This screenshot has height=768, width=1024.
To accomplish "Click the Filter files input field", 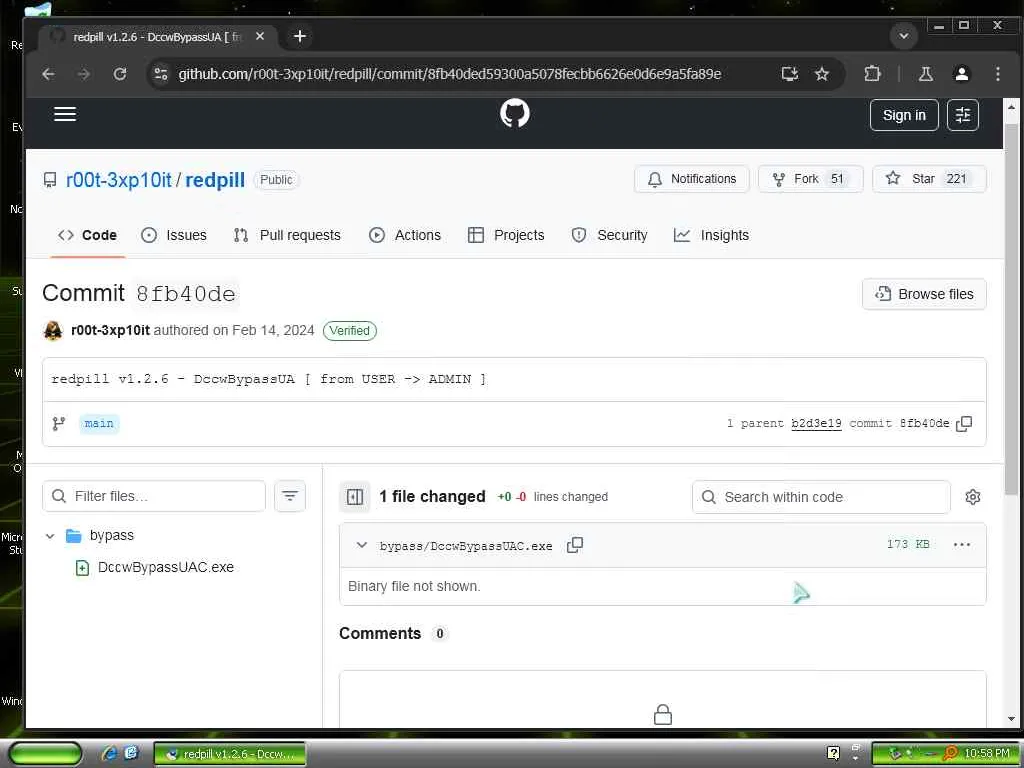I will [x=154, y=496].
